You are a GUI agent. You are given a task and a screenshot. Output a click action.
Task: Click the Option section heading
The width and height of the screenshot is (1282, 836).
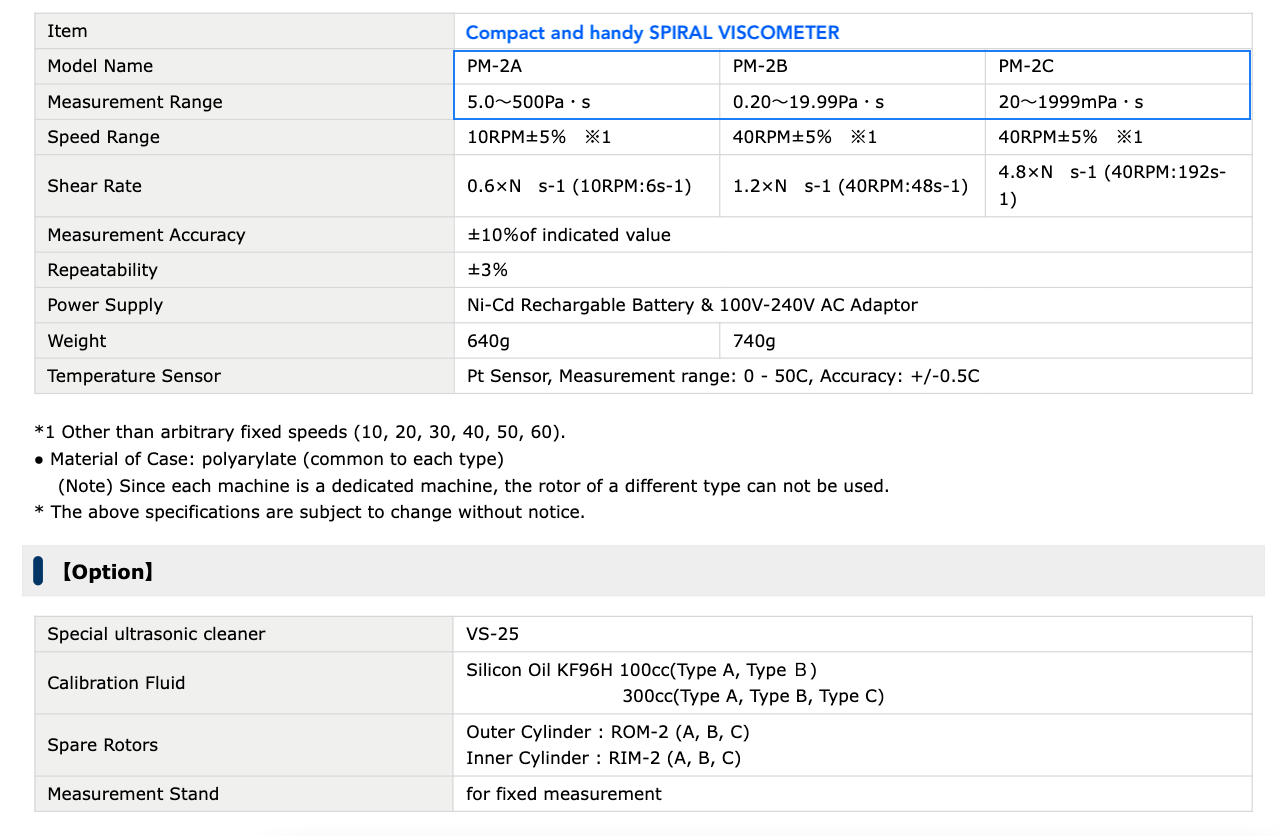point(108,572)
